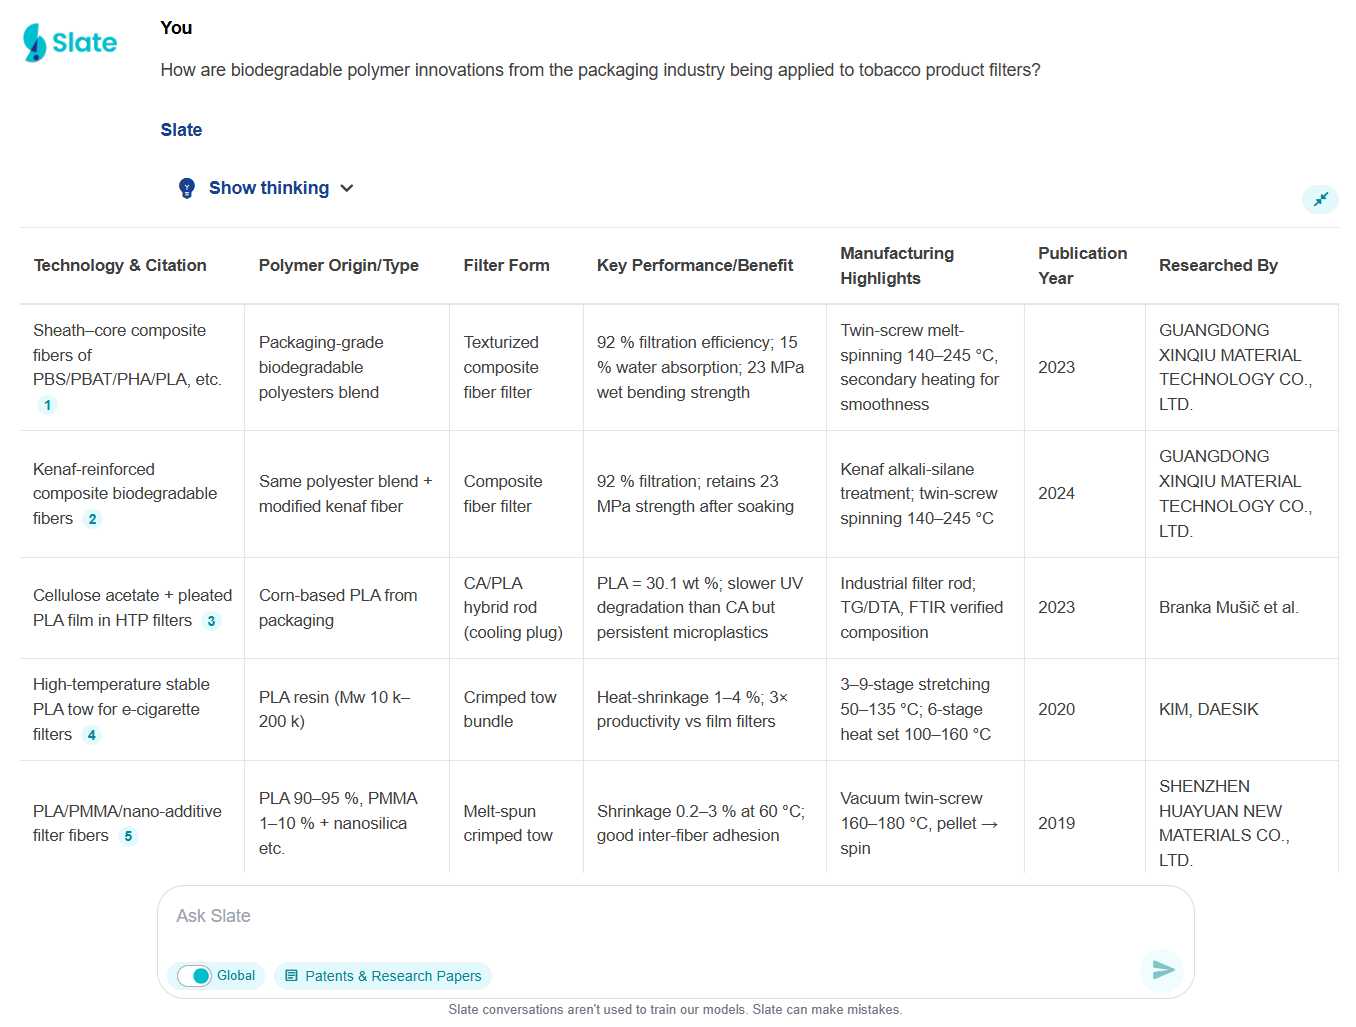
Task: Select Patents & Research Papers source
Action: [x=383, y=976]
